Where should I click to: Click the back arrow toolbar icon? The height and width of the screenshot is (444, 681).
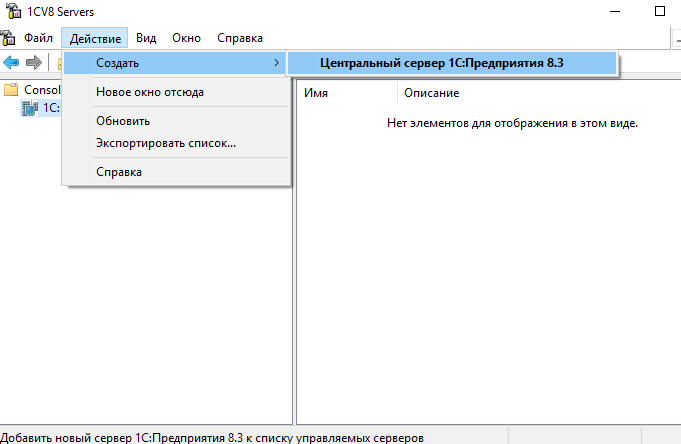(x=11, y=63)
